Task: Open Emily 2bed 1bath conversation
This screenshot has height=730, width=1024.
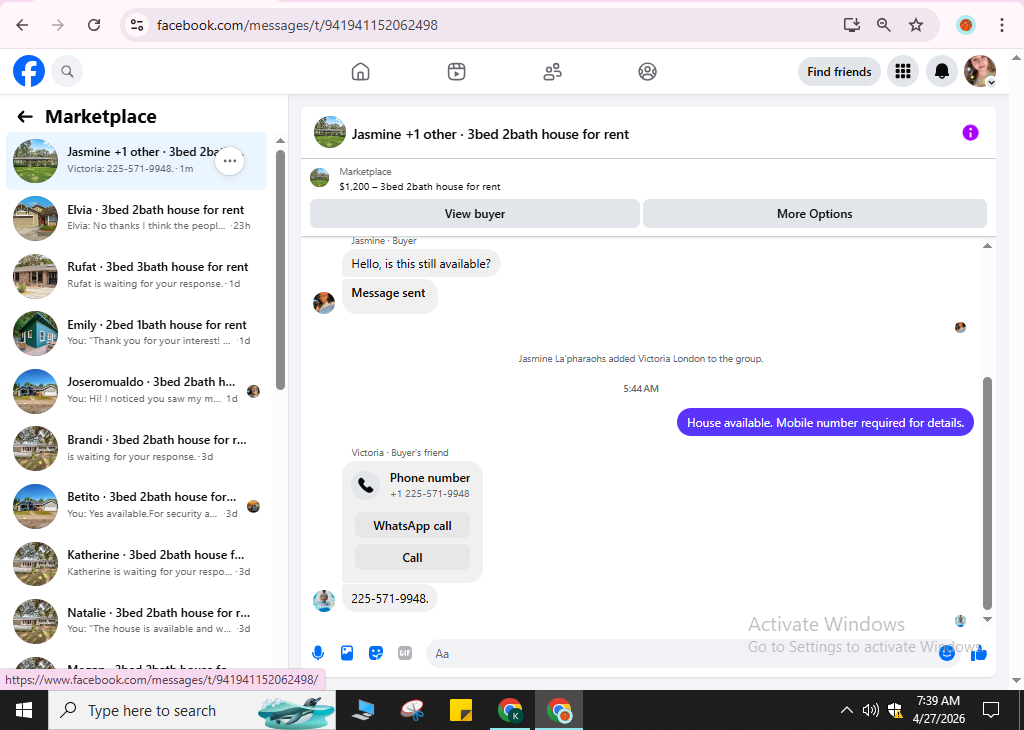Action: pos(136,333)
